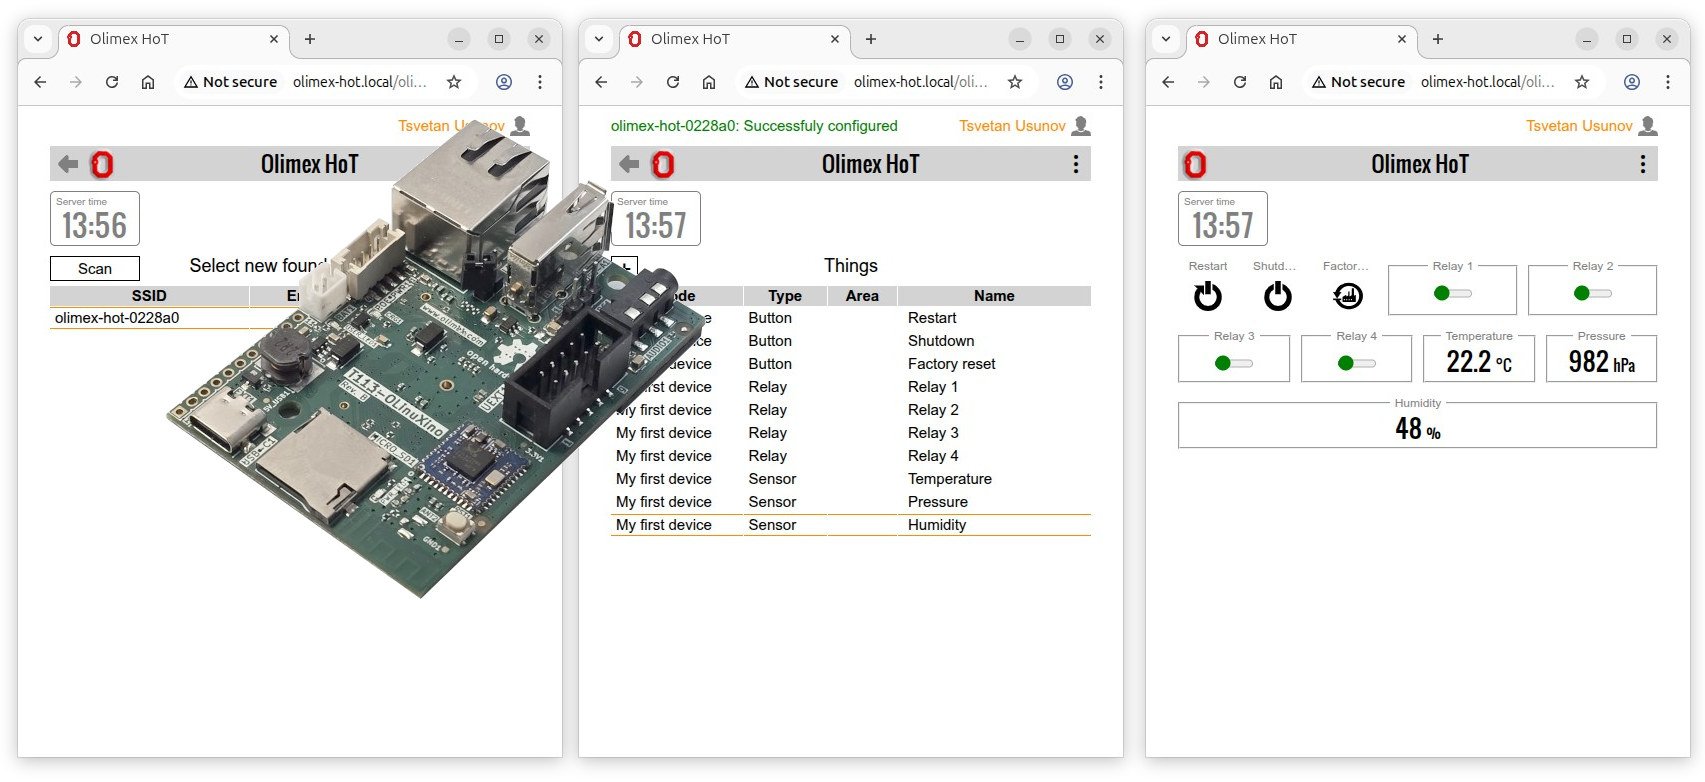Screen dimensions: 1705x782
Task: Click the home button in the left browser window
Action: pos(148,82)
